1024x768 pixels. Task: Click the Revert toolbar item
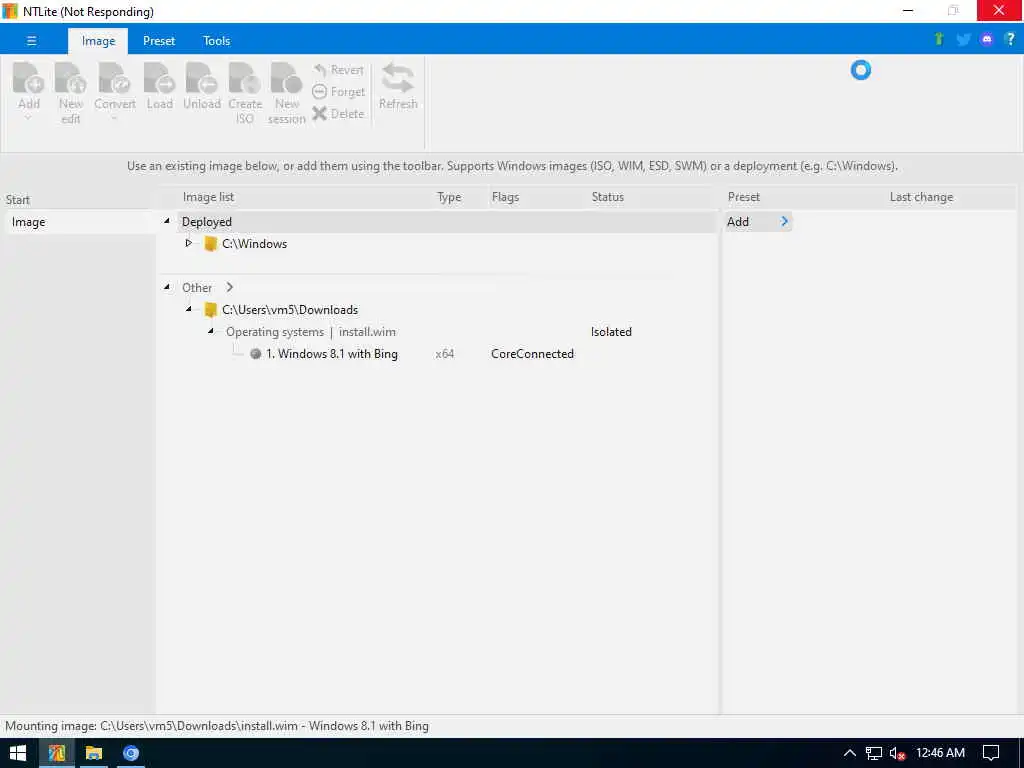tap(338, 70)
